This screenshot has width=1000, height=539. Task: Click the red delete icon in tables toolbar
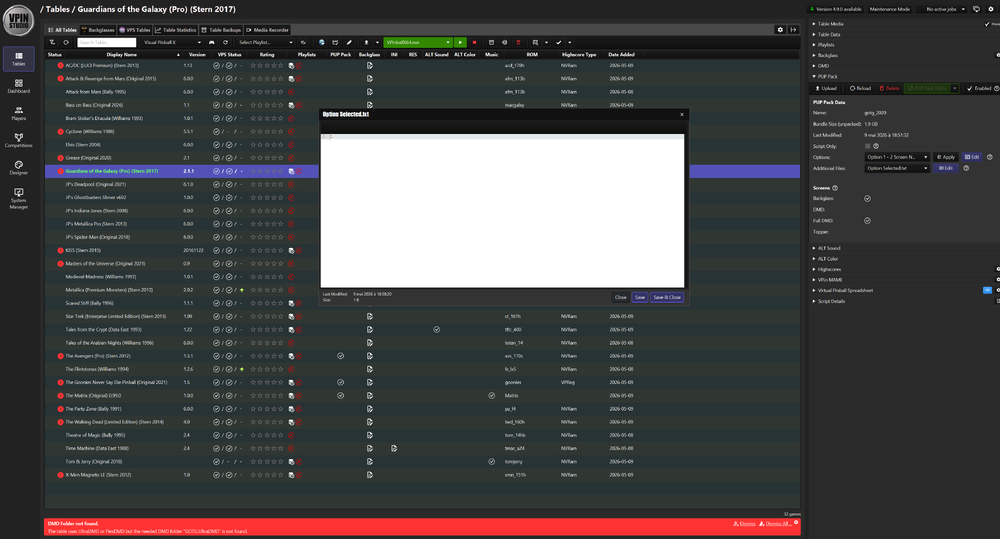518,42
